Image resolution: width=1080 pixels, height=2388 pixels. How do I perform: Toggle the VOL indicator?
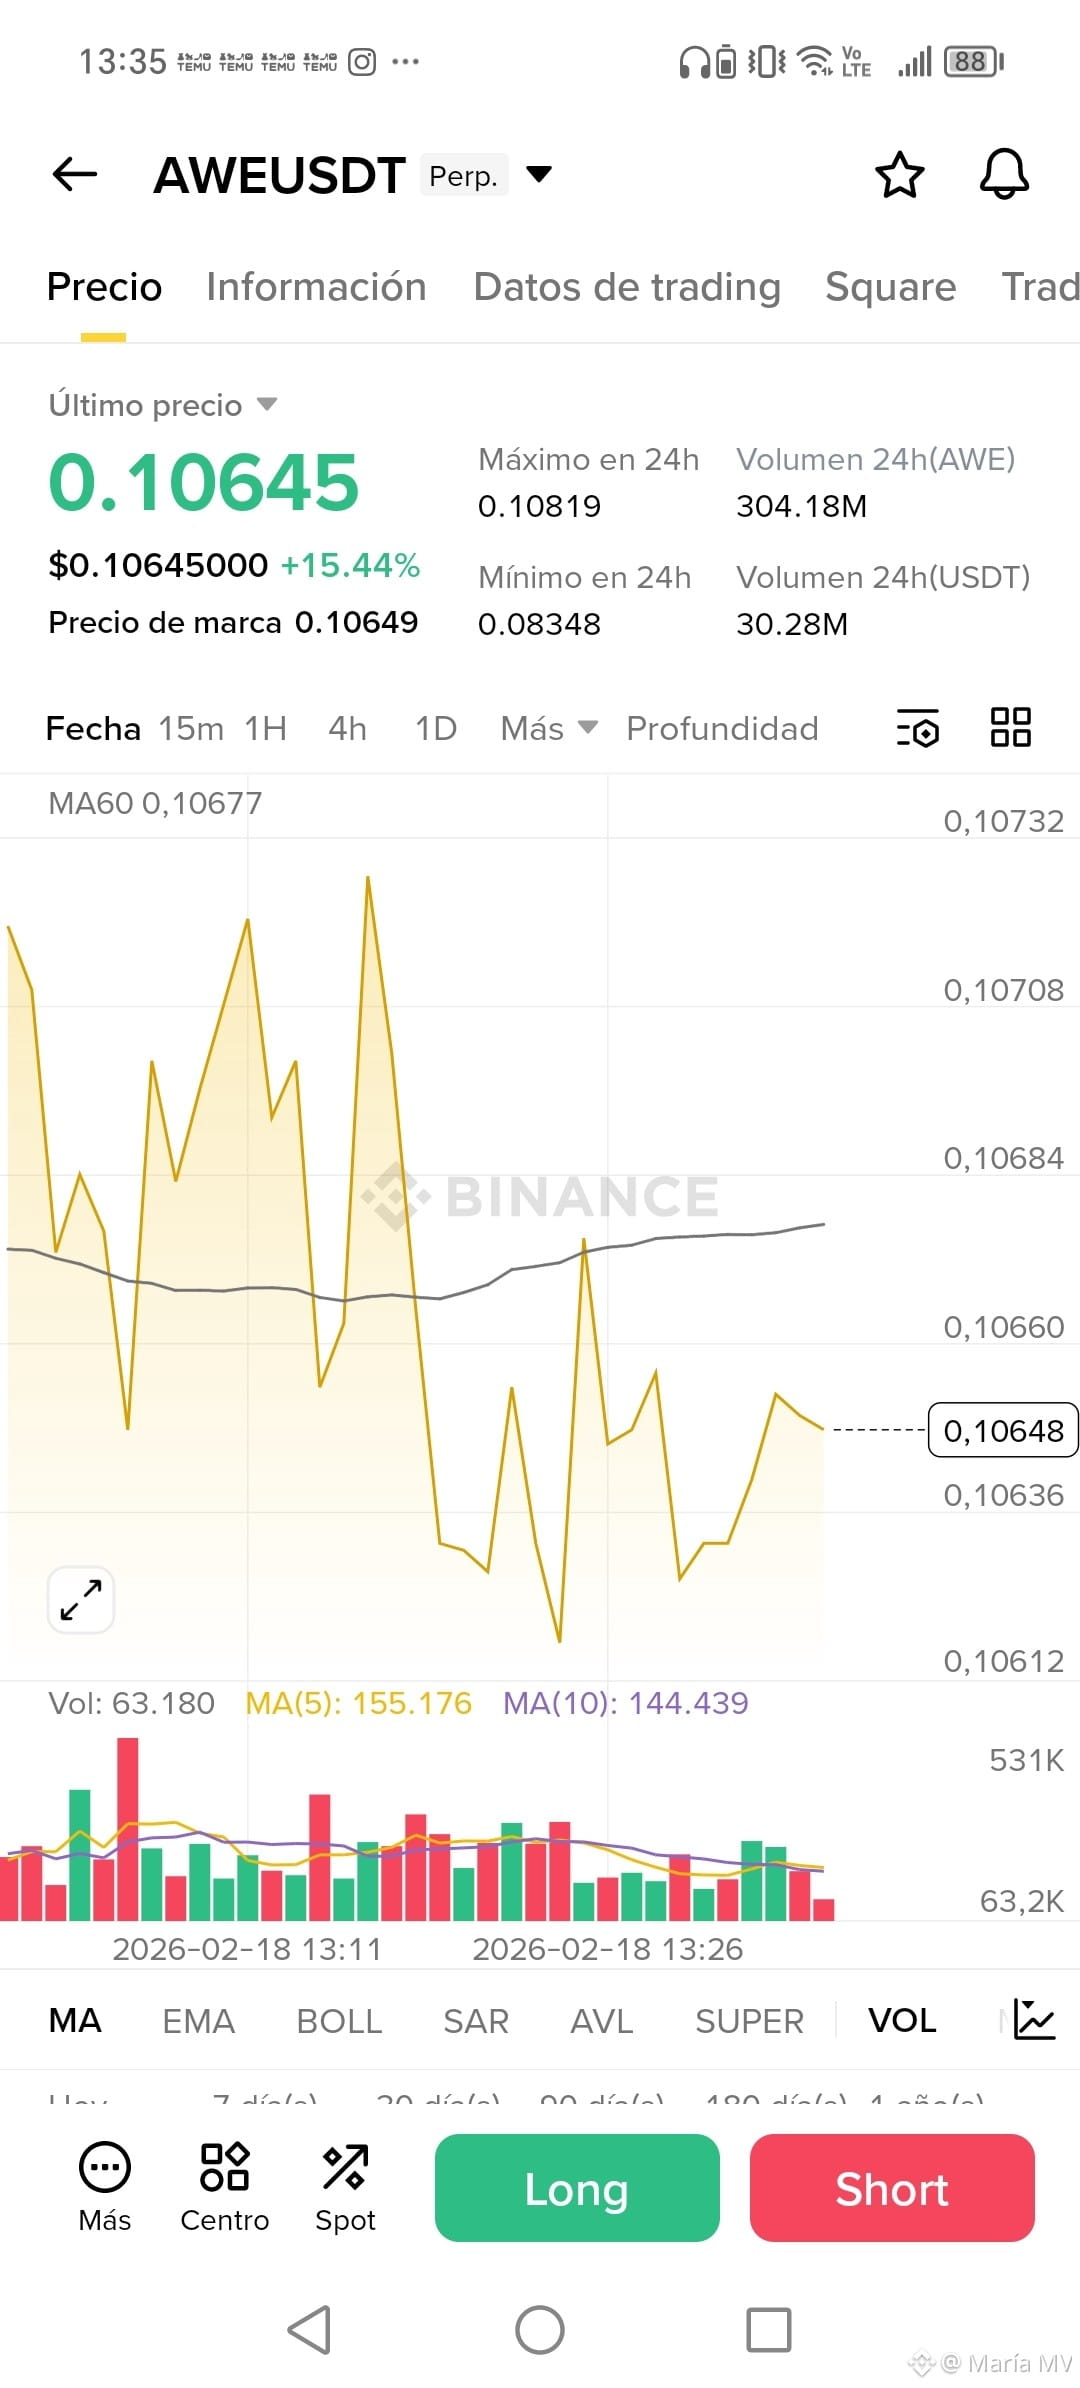pos(902,2020)
